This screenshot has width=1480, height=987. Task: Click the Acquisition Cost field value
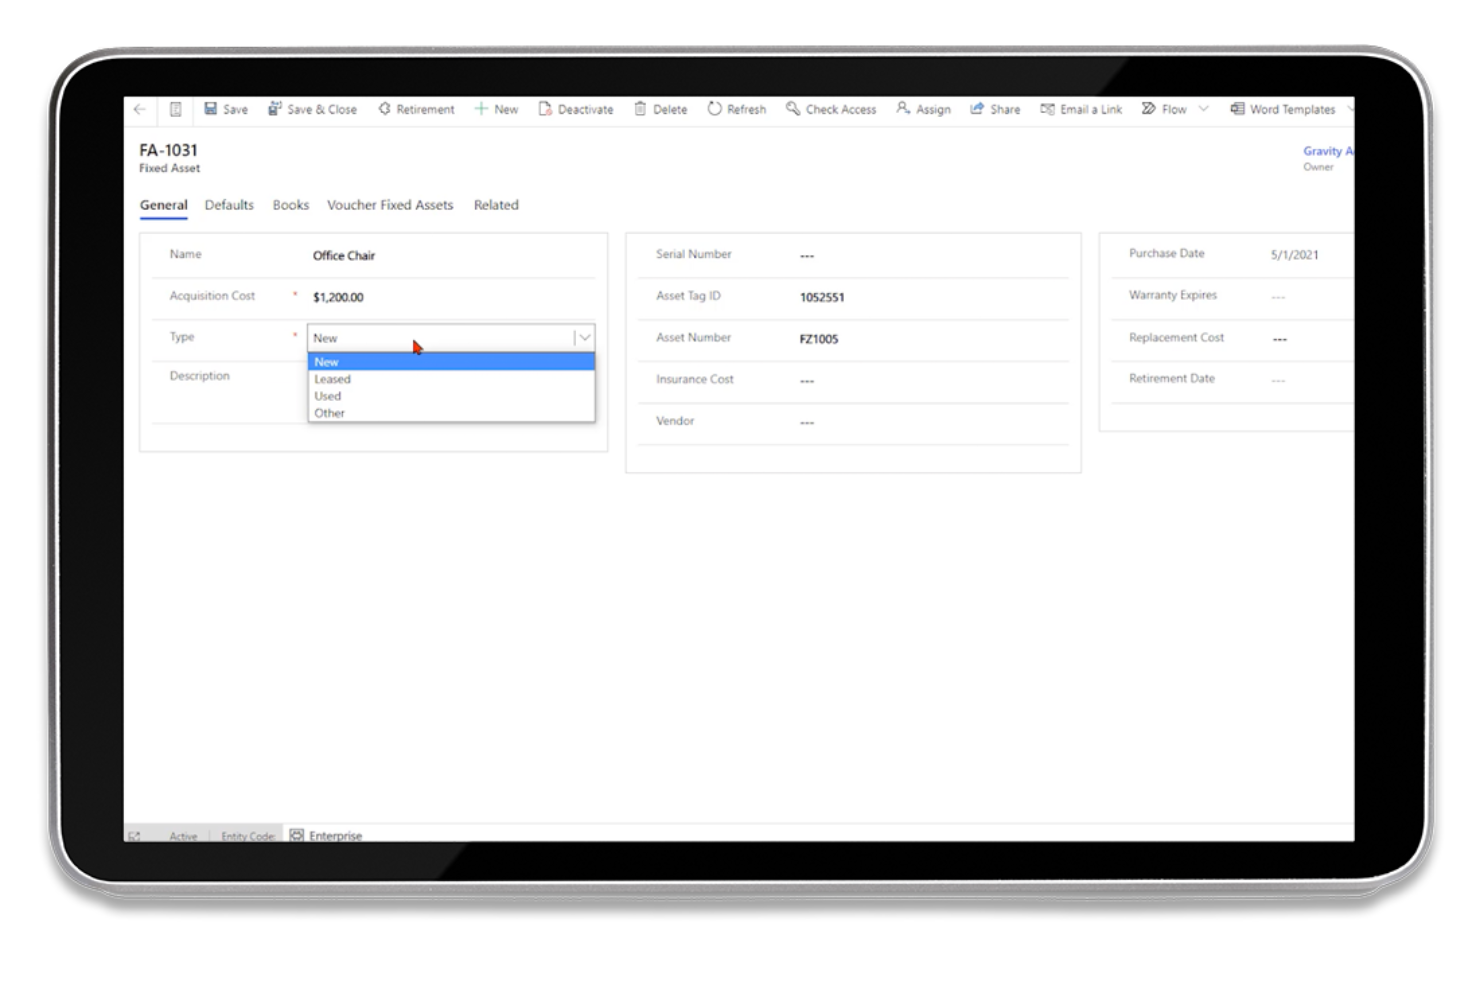pyautogui.click(x=338, y=297)
